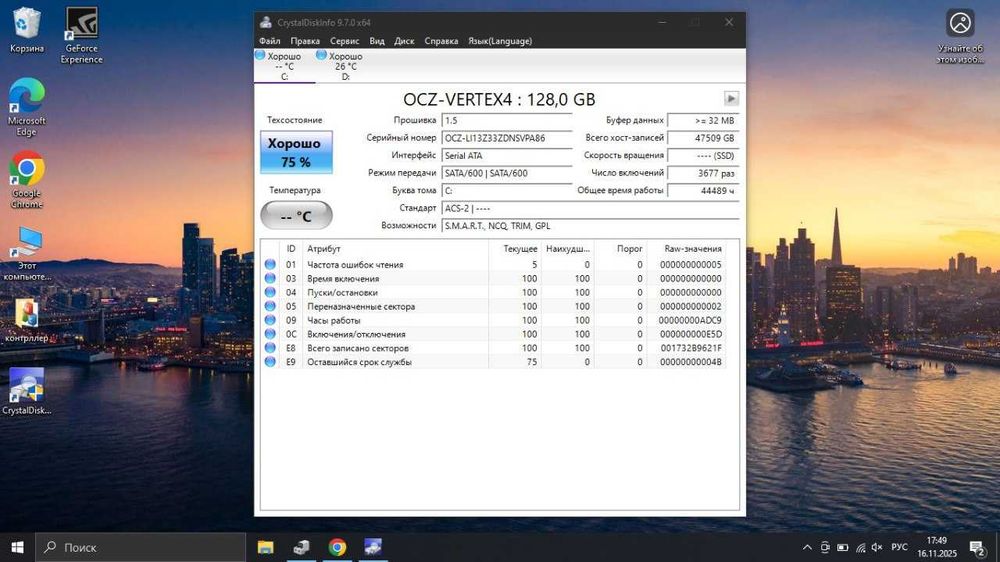Viewport: 1000px width, 562px height.
Task: Select the Переназначенные сектора attribute text
Action: click(361, 306)
